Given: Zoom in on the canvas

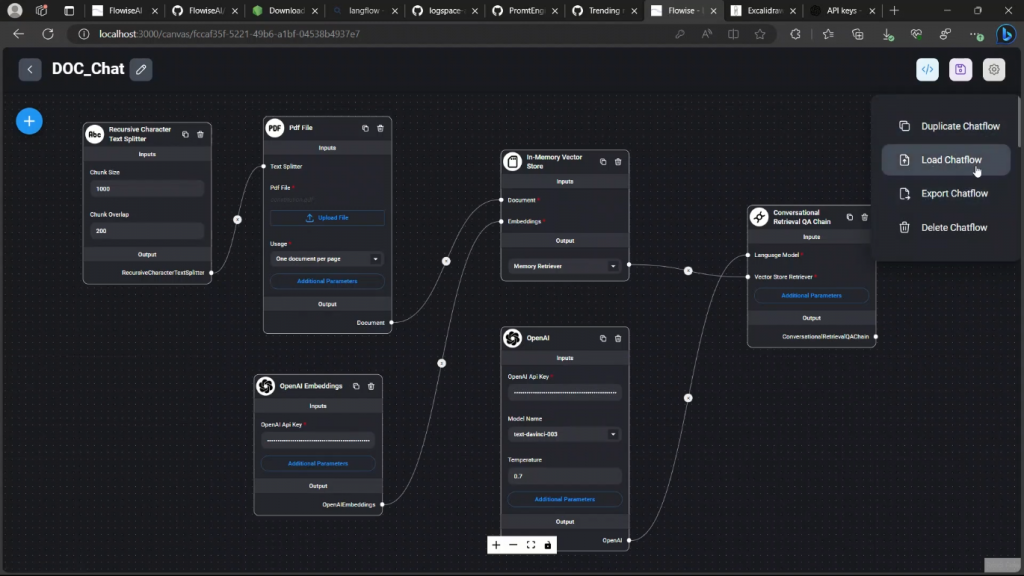Looking at the screenshot, I should [x=496, y=545].
